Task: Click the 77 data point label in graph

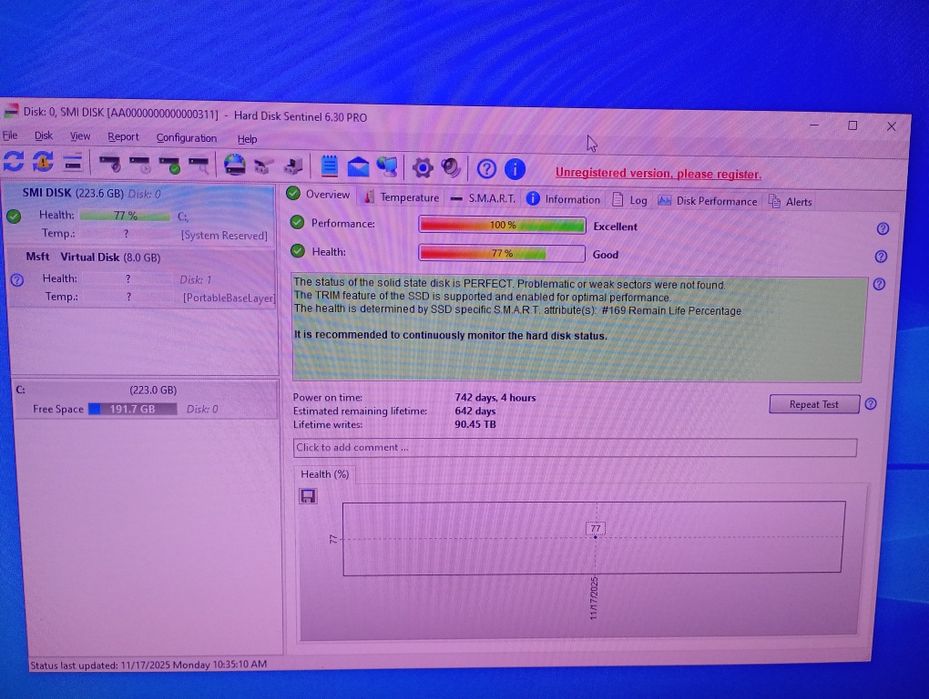Action: 595,528
